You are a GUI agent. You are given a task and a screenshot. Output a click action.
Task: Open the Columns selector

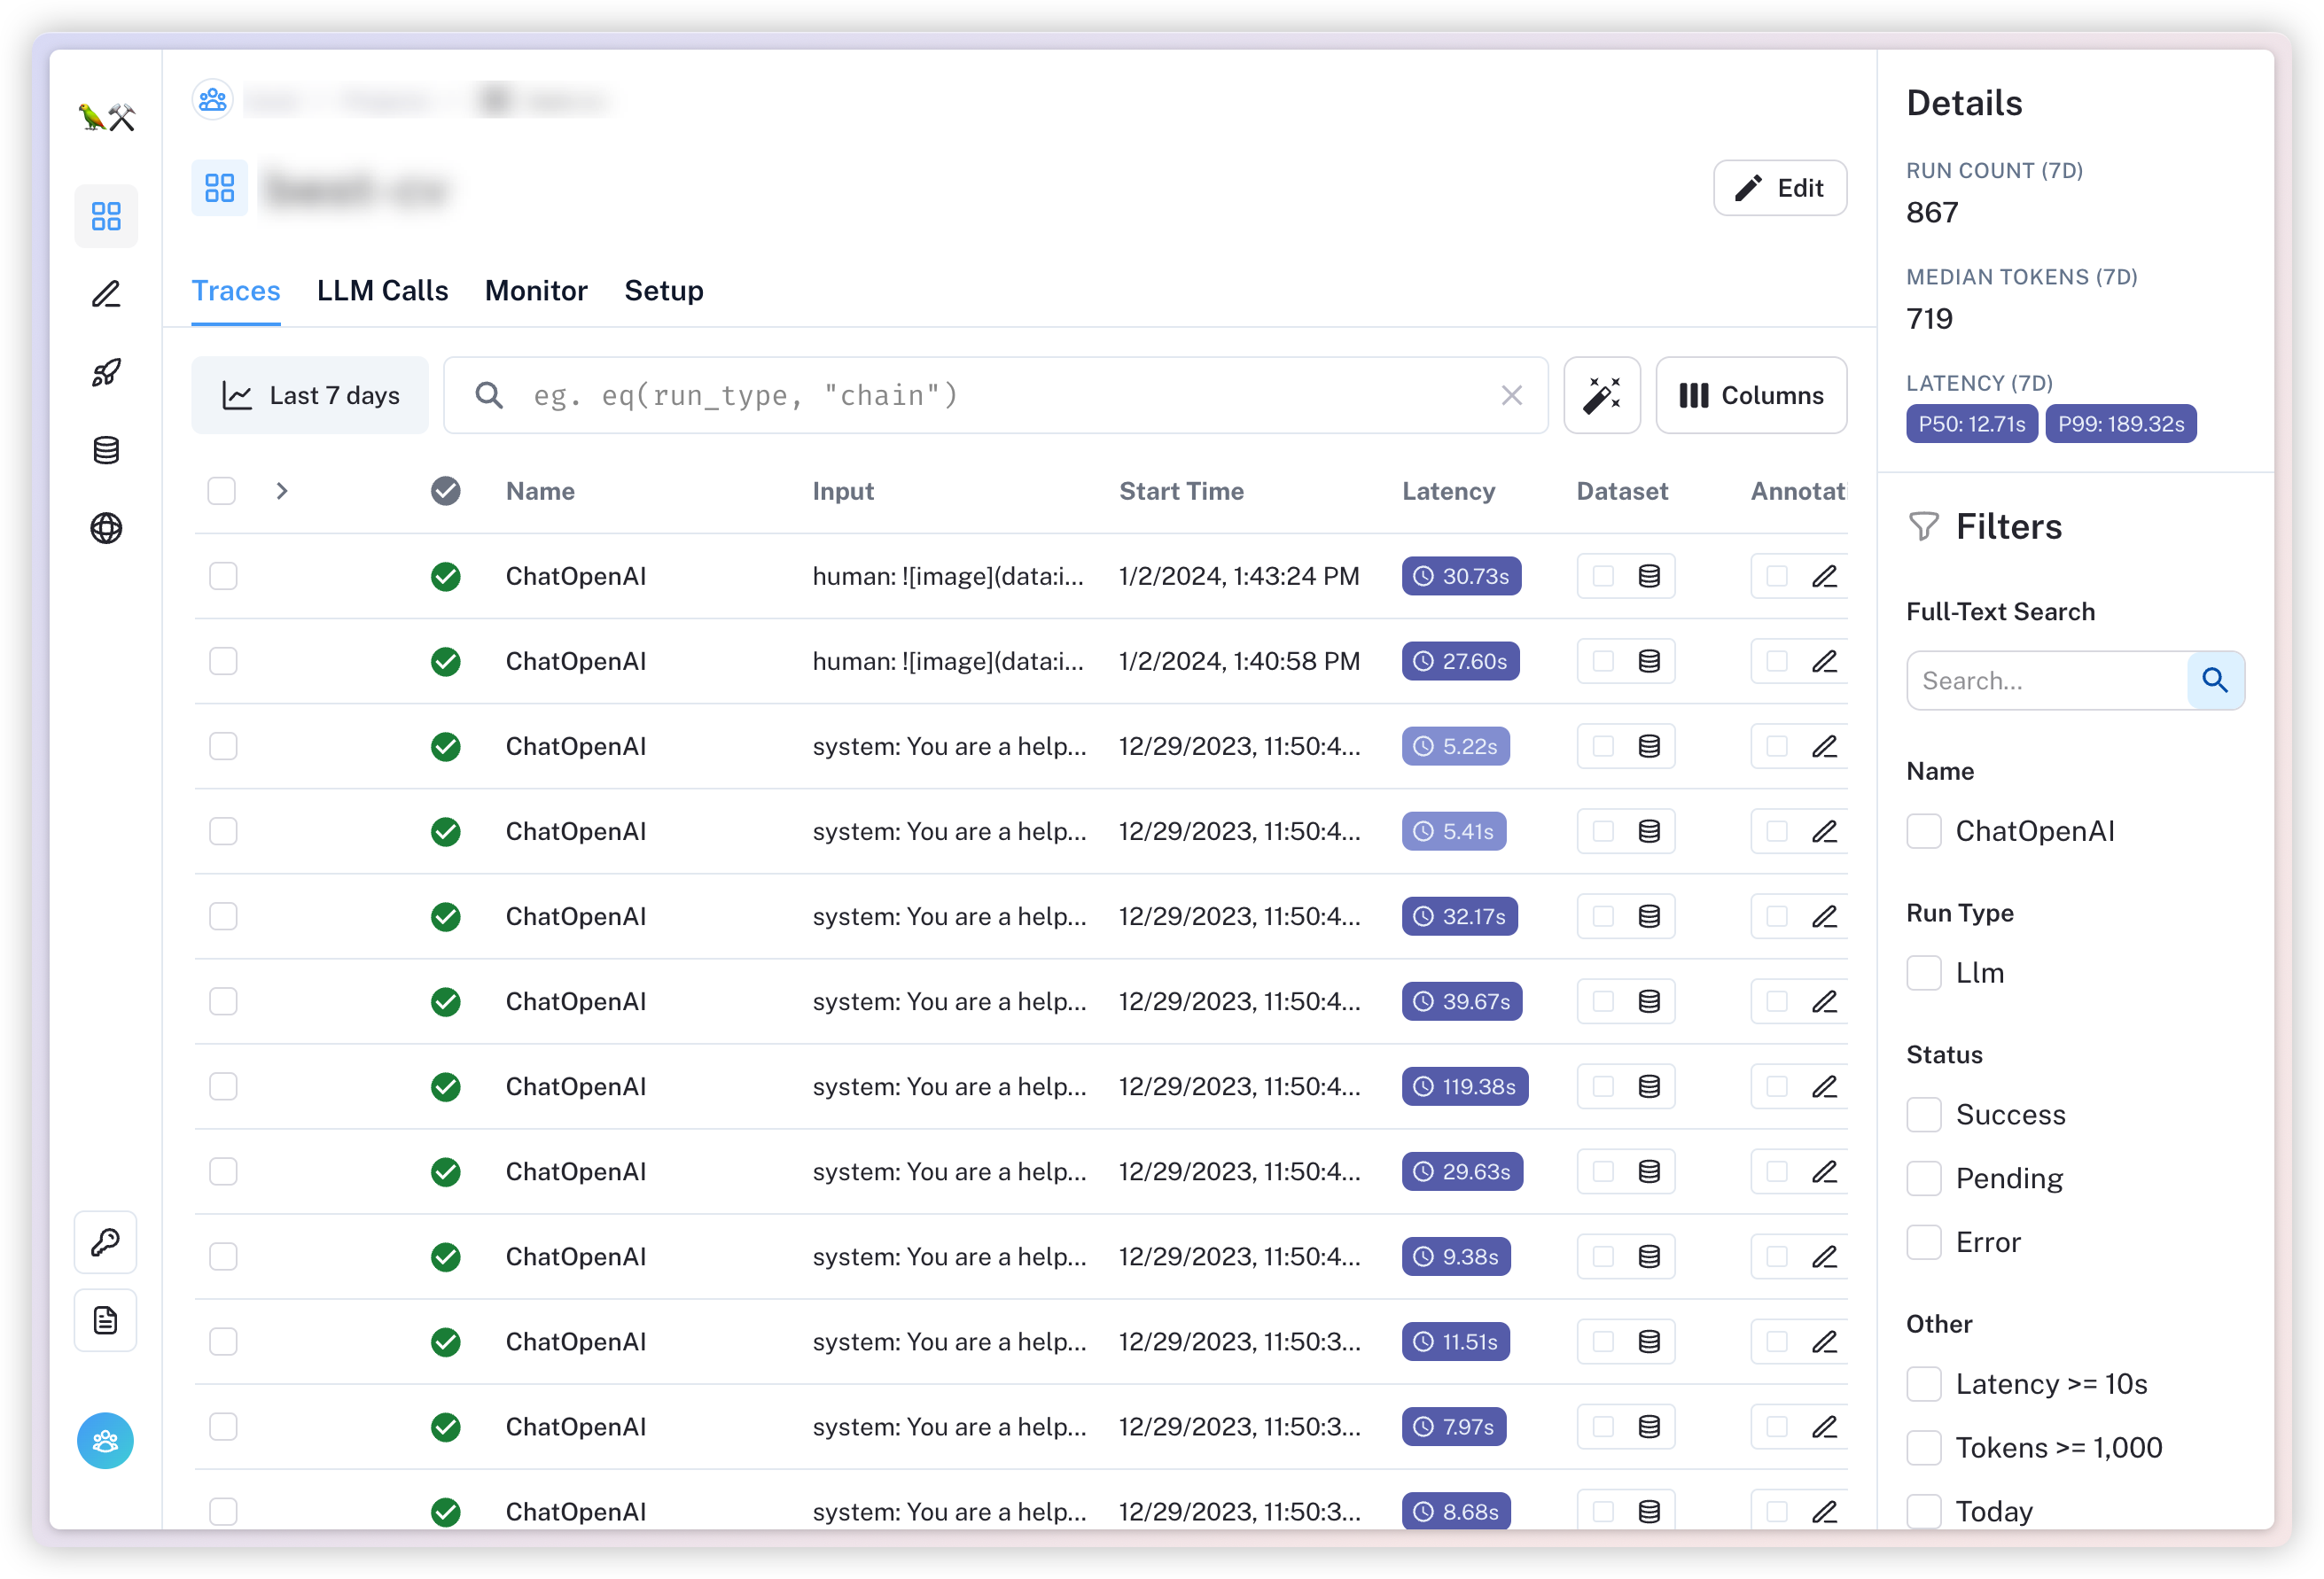pos(1750,395)
